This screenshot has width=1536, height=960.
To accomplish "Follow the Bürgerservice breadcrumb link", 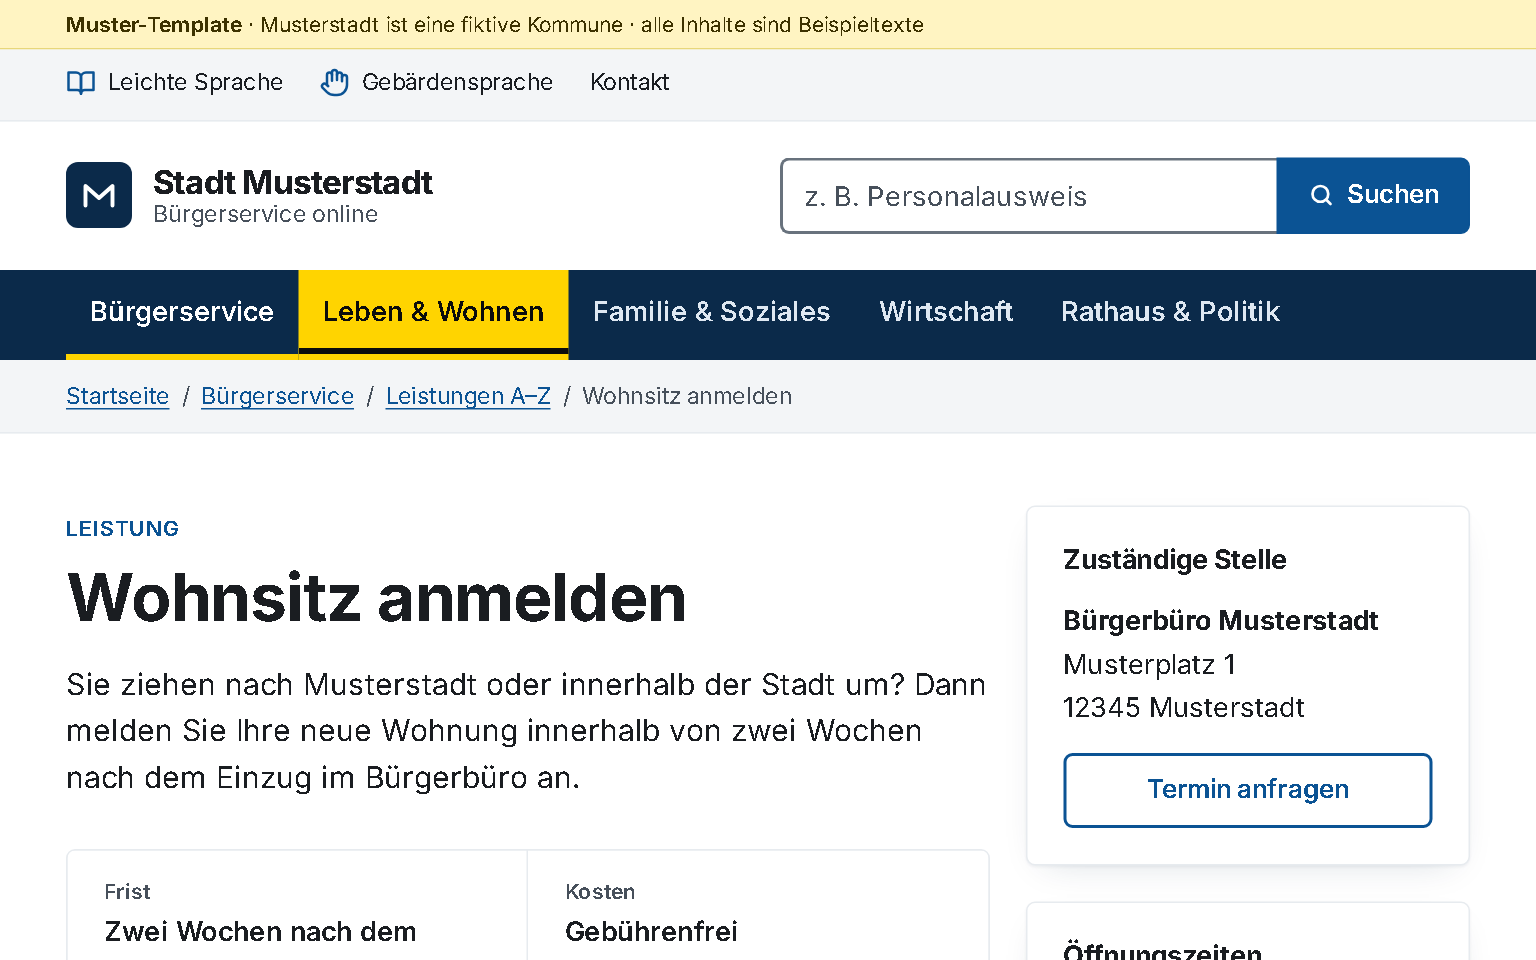I will [x=278, y=396].
